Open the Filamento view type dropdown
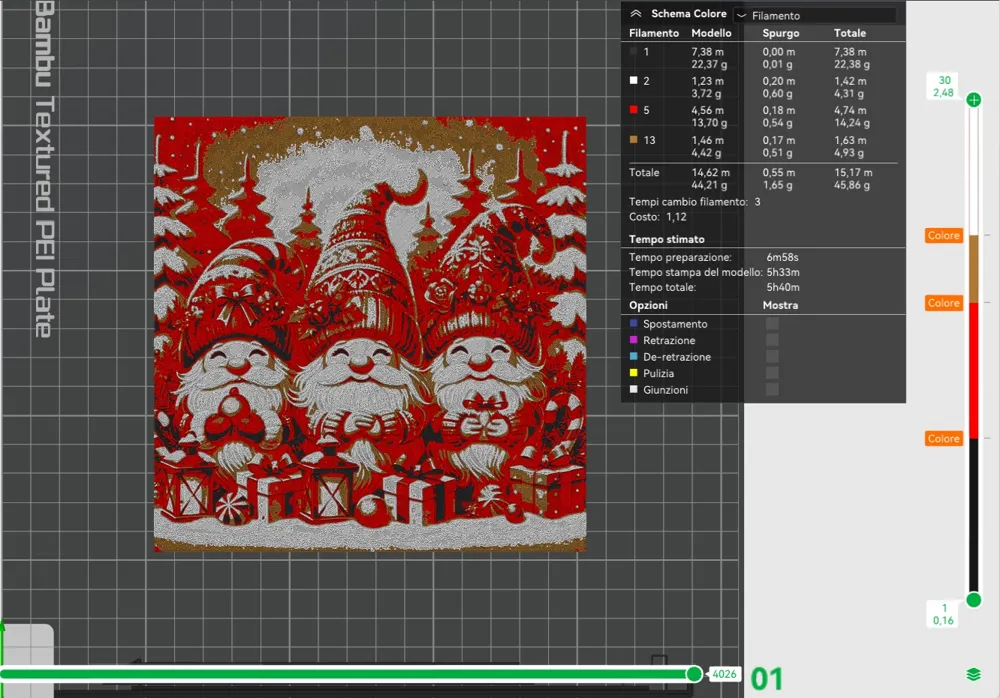 tap(816, 15)
